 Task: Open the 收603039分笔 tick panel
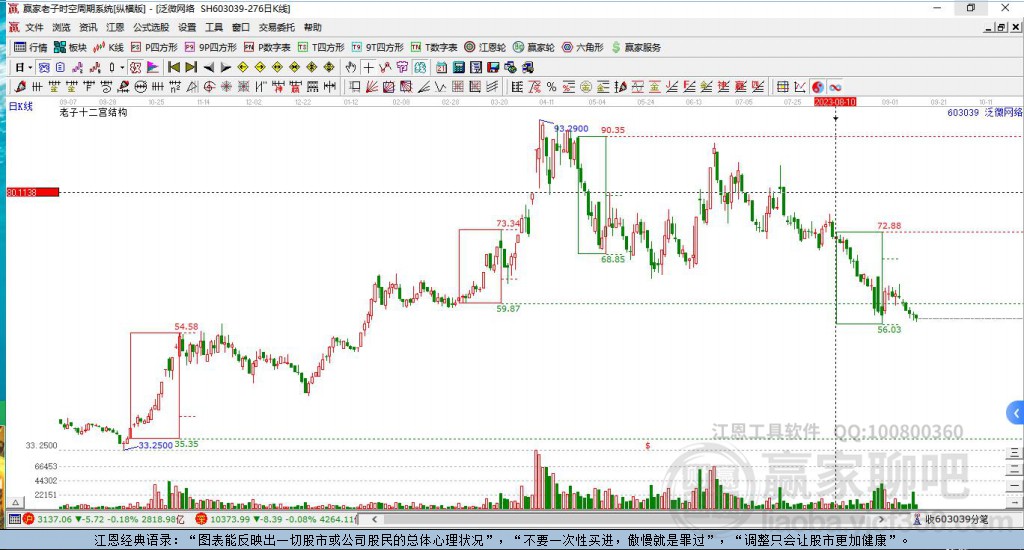950,519
